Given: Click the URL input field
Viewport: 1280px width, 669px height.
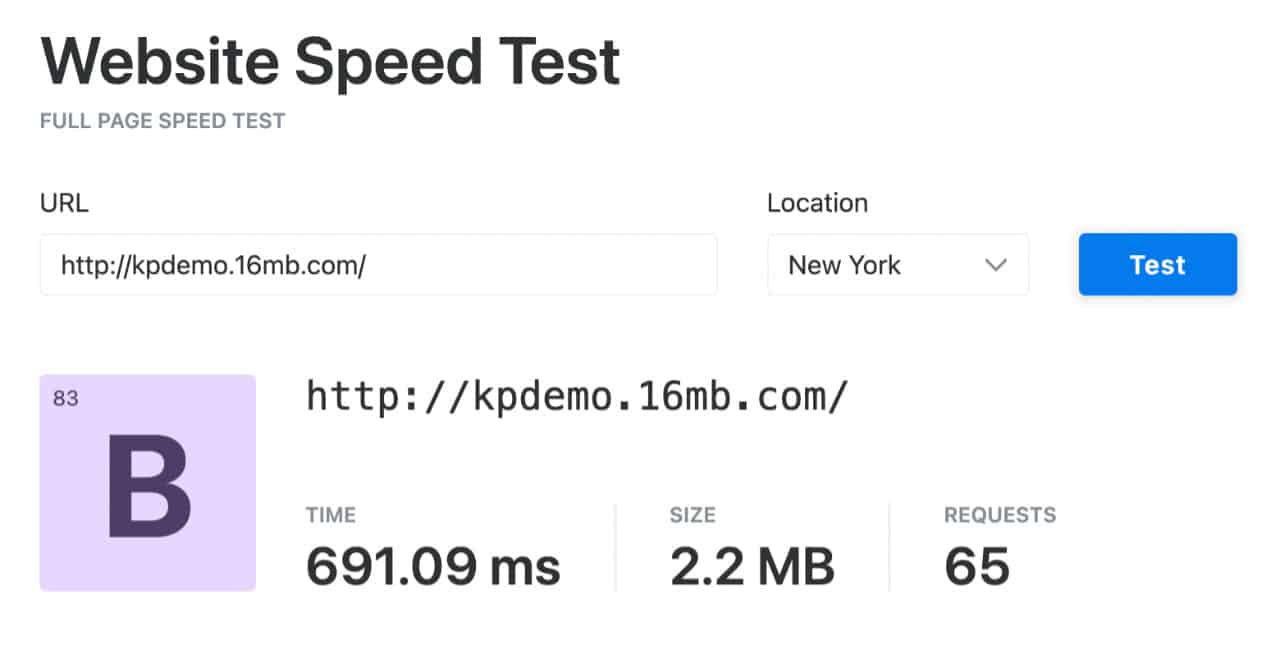Looking at the screenshot, I should tap(378, 265).
